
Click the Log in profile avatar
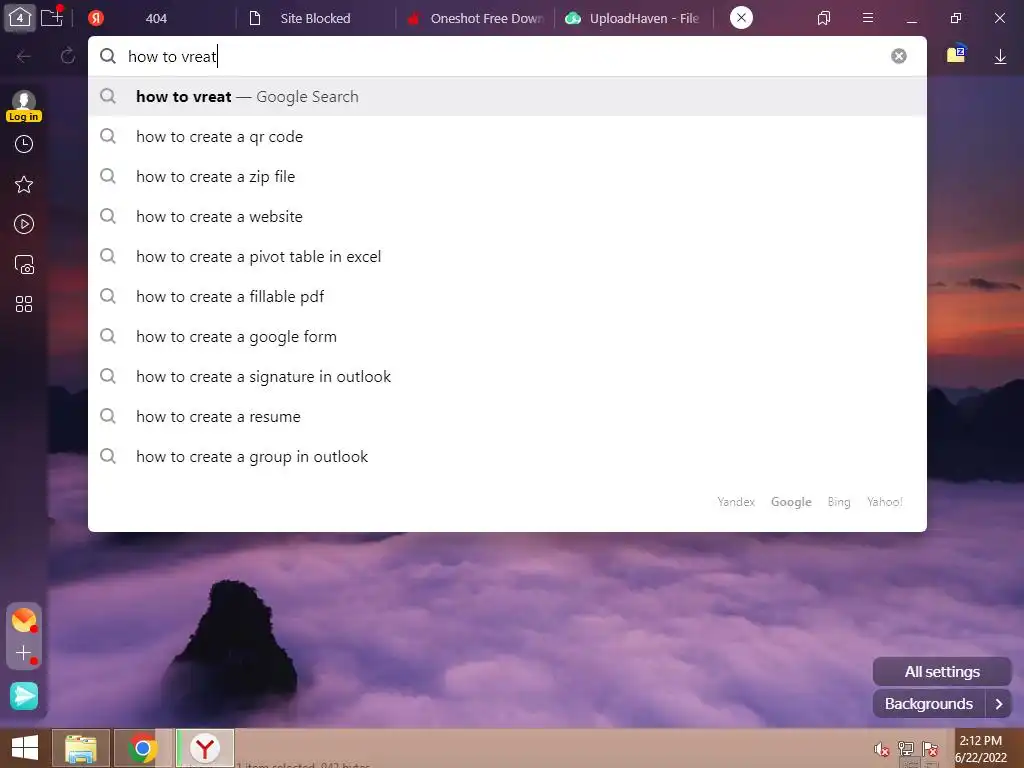click(24, 106)
